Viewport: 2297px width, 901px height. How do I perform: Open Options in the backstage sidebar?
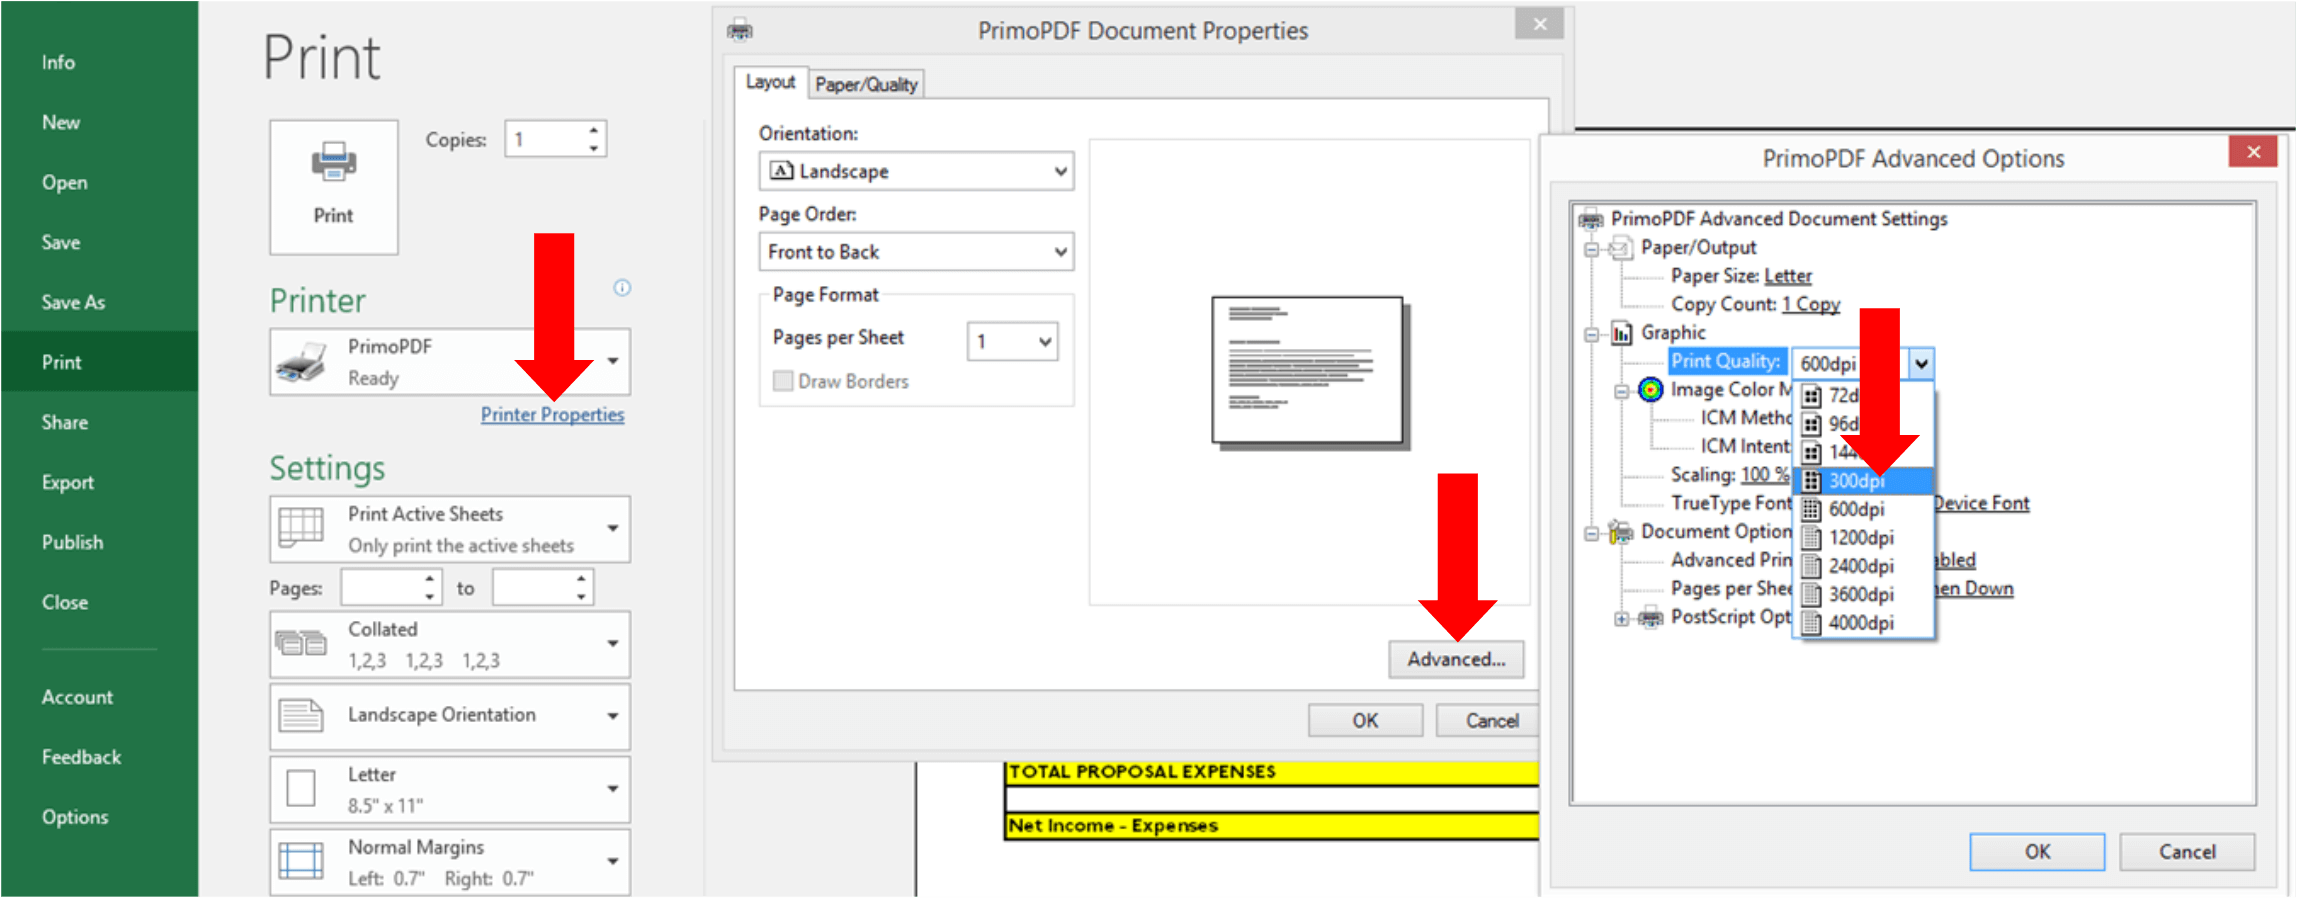pyautogui.click(x=74, y=817)
